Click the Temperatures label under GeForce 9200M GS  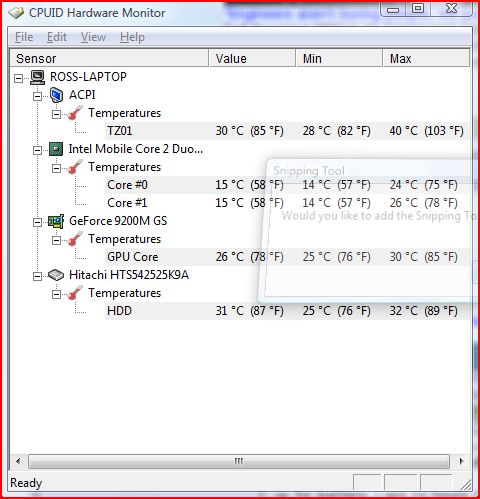(x=124, y=239)
